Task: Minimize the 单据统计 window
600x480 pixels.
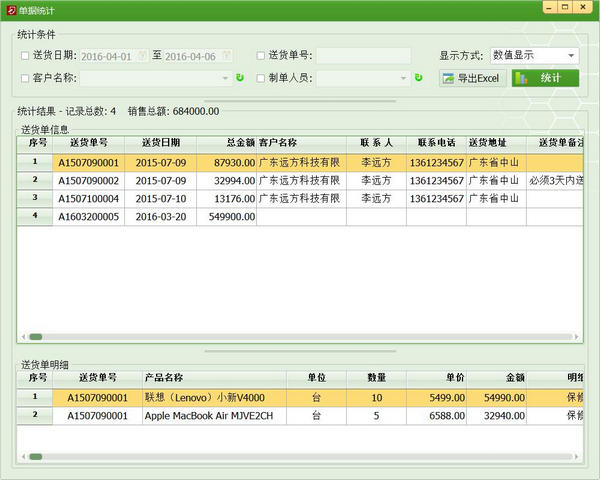Action: point(550,7)
